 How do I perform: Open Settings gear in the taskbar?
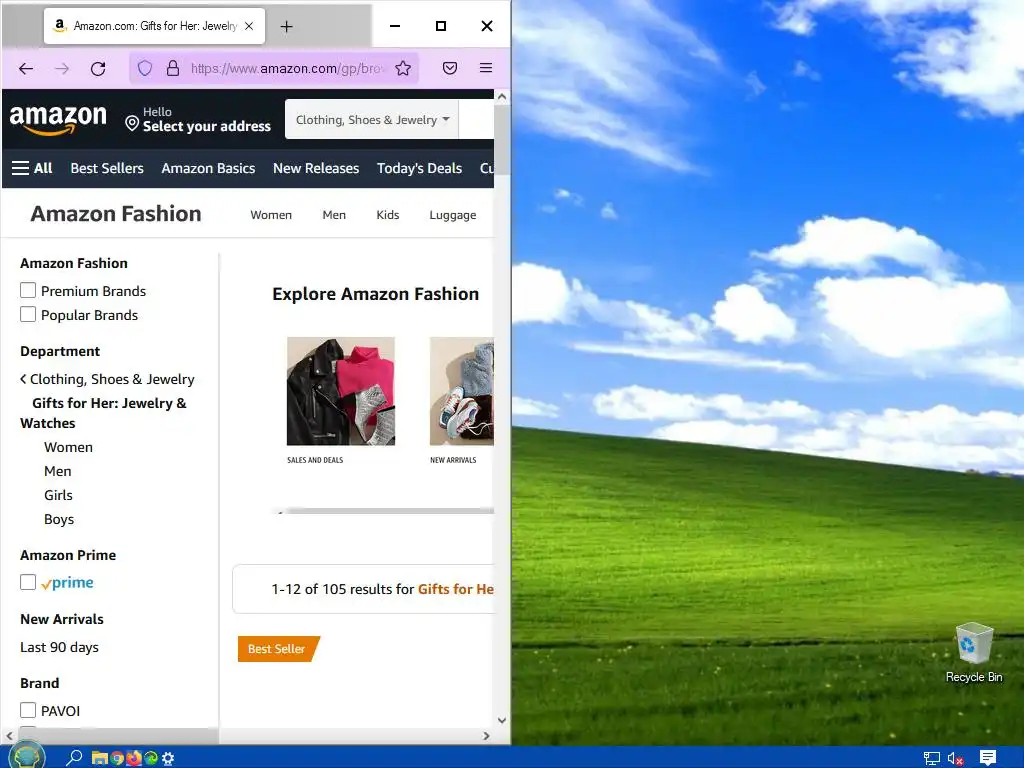(168, 758)
